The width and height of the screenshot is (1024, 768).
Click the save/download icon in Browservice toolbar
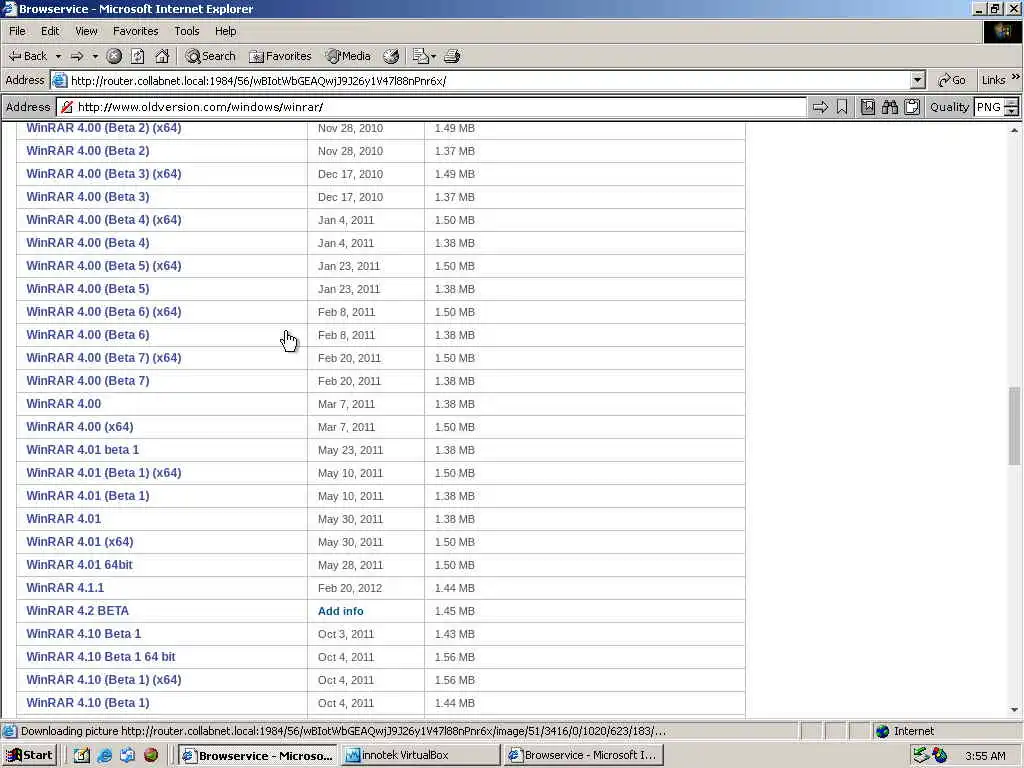coord(867,107)
